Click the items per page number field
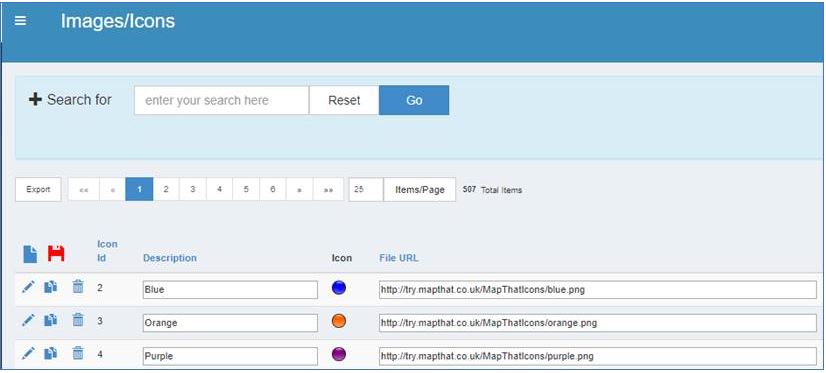Image resolution: width=826 pixels, height=373 pixels. click(366, 189)
